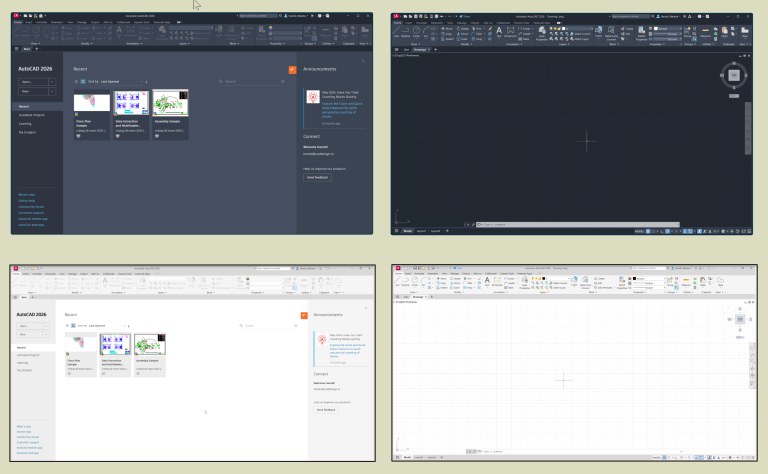Click the Paste icon in light drawing window
Screen dimensions: 768x474
click(702, 281)
